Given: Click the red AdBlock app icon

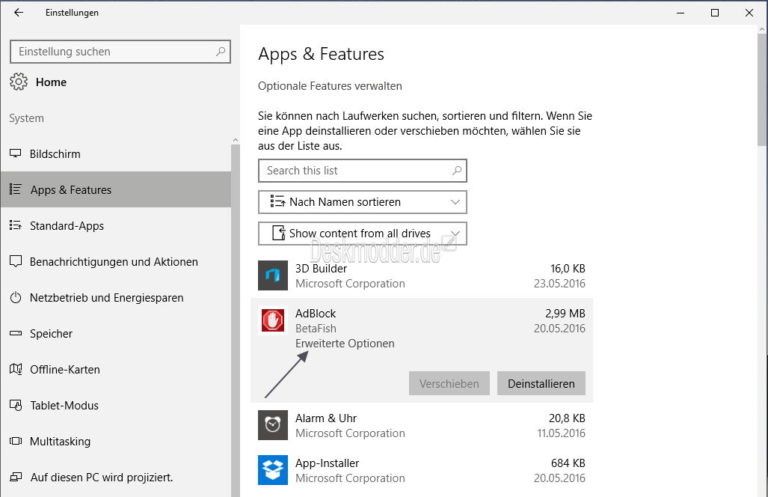Looking at the screenshot, I should coord(273,321).
